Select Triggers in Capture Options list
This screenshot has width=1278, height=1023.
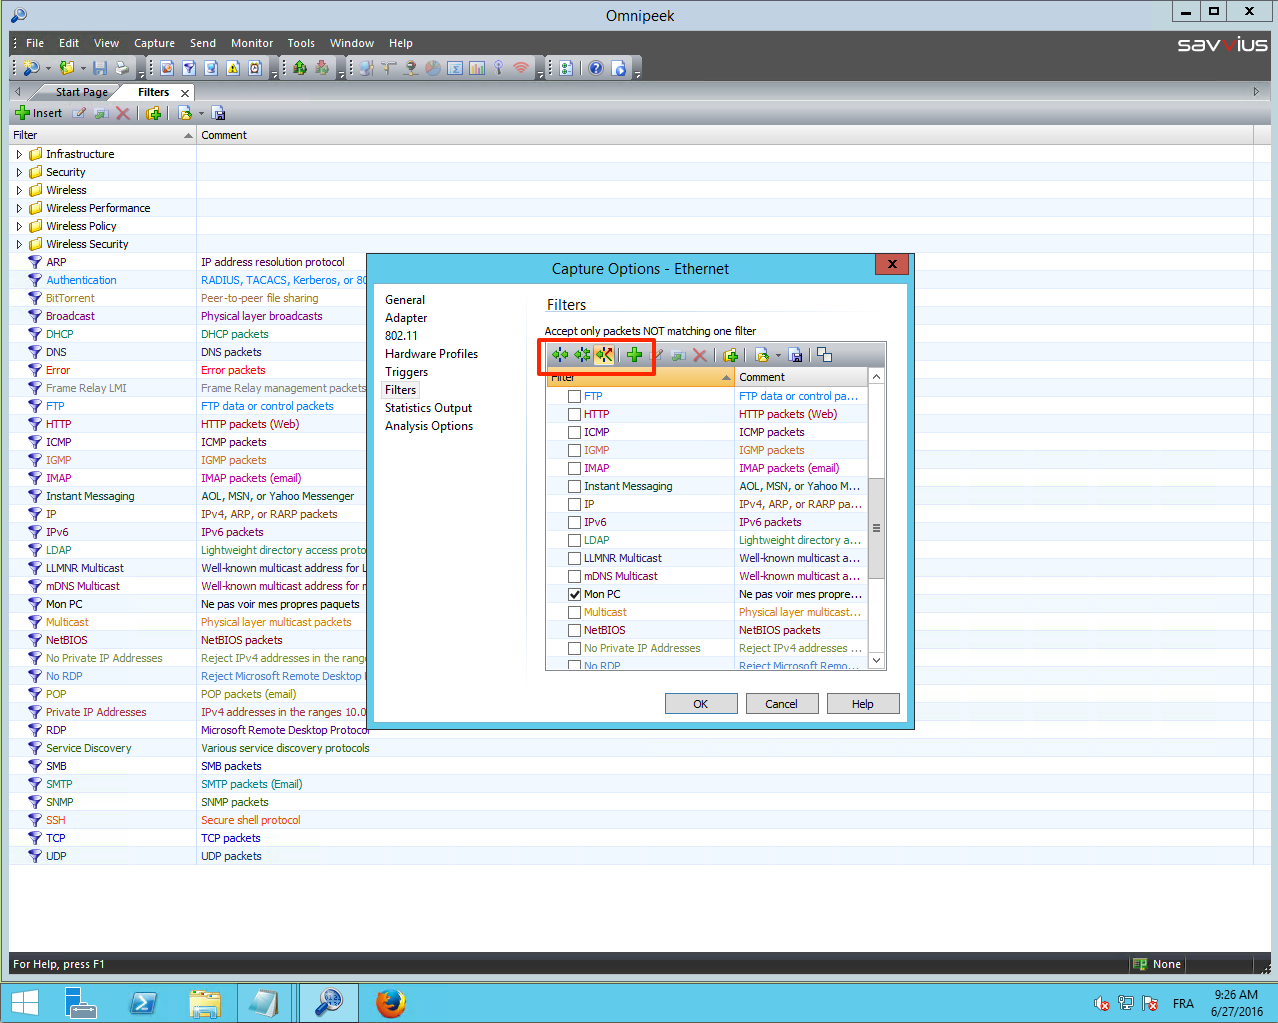coord(406,372)
